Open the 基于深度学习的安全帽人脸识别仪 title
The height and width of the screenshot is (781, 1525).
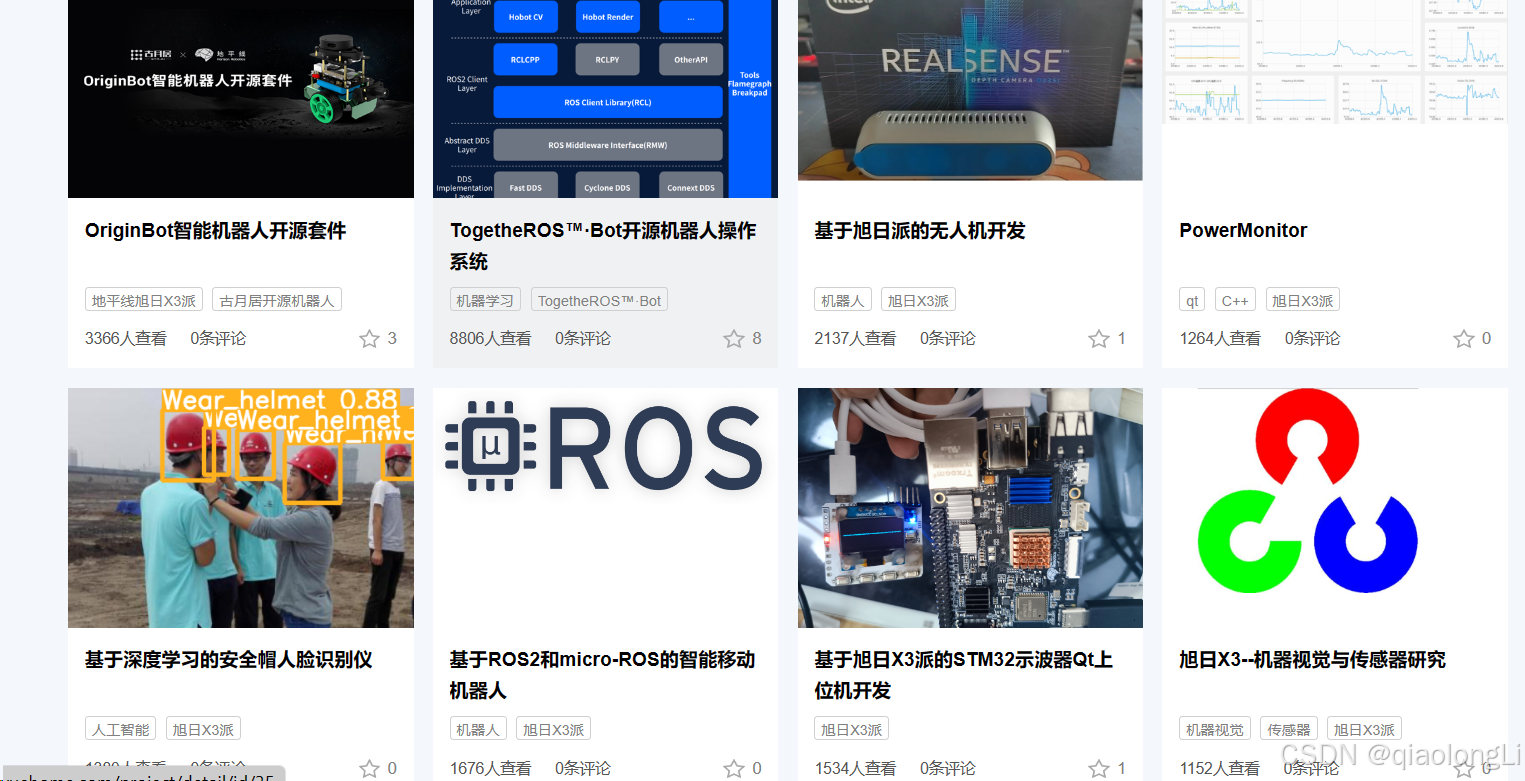tap(229, 660)
